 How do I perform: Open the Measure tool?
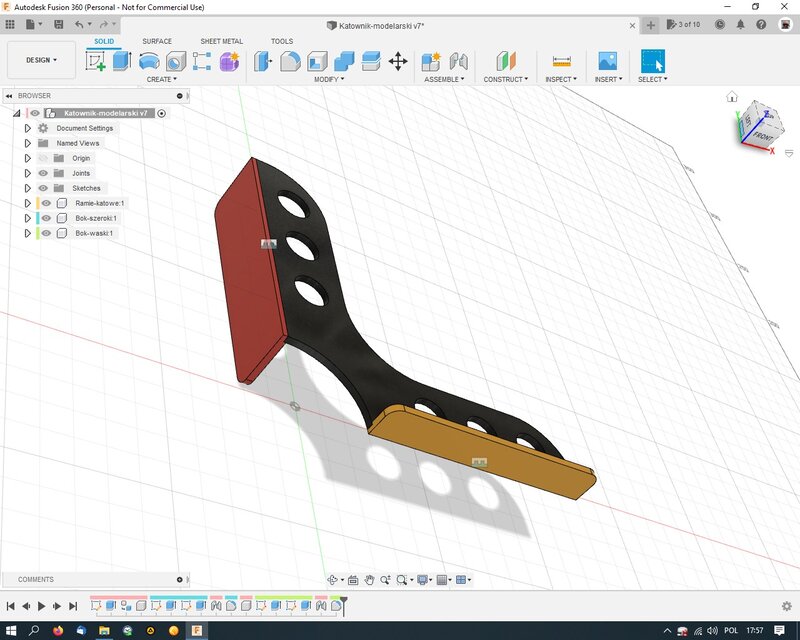(x=561, y=61)
